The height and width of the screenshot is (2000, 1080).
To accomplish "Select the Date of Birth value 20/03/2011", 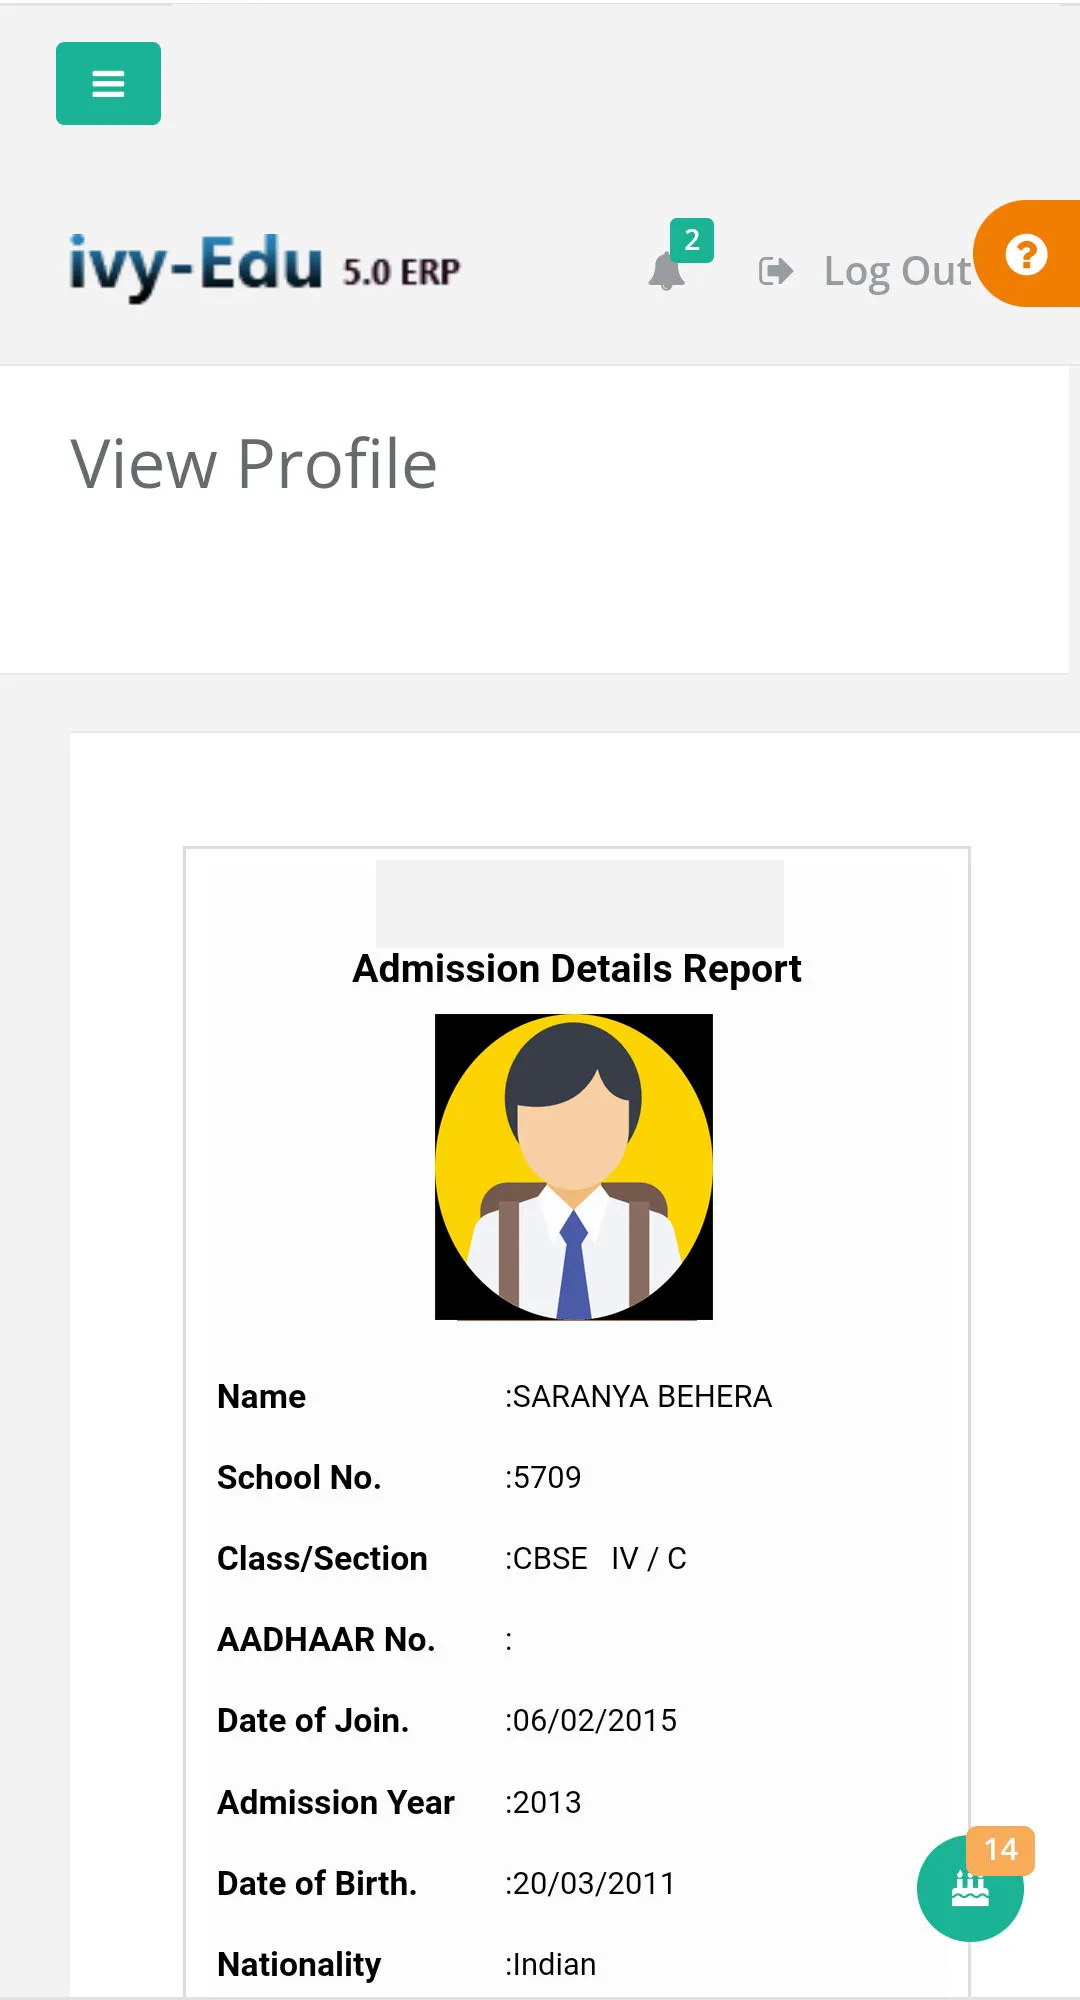I will click(x=593, y=1883).
